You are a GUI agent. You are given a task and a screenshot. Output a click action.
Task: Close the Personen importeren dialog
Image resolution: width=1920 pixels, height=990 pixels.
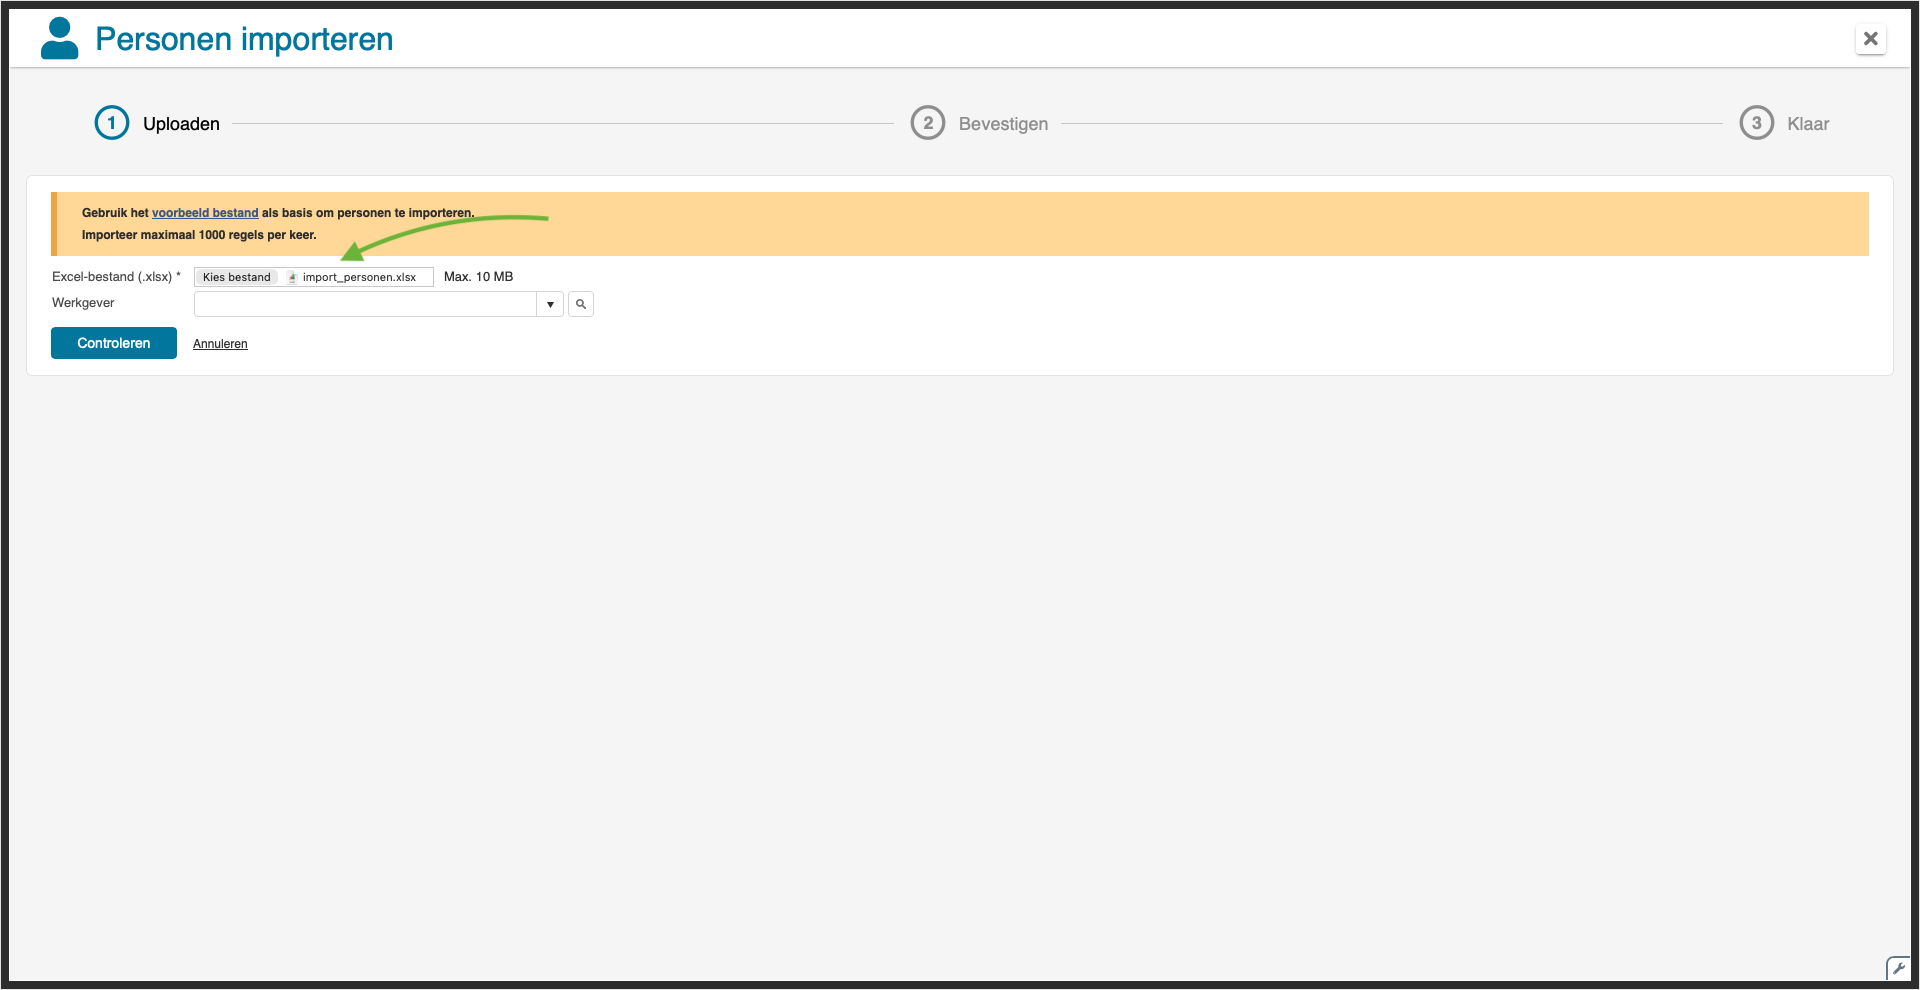tap(1870, 39)
